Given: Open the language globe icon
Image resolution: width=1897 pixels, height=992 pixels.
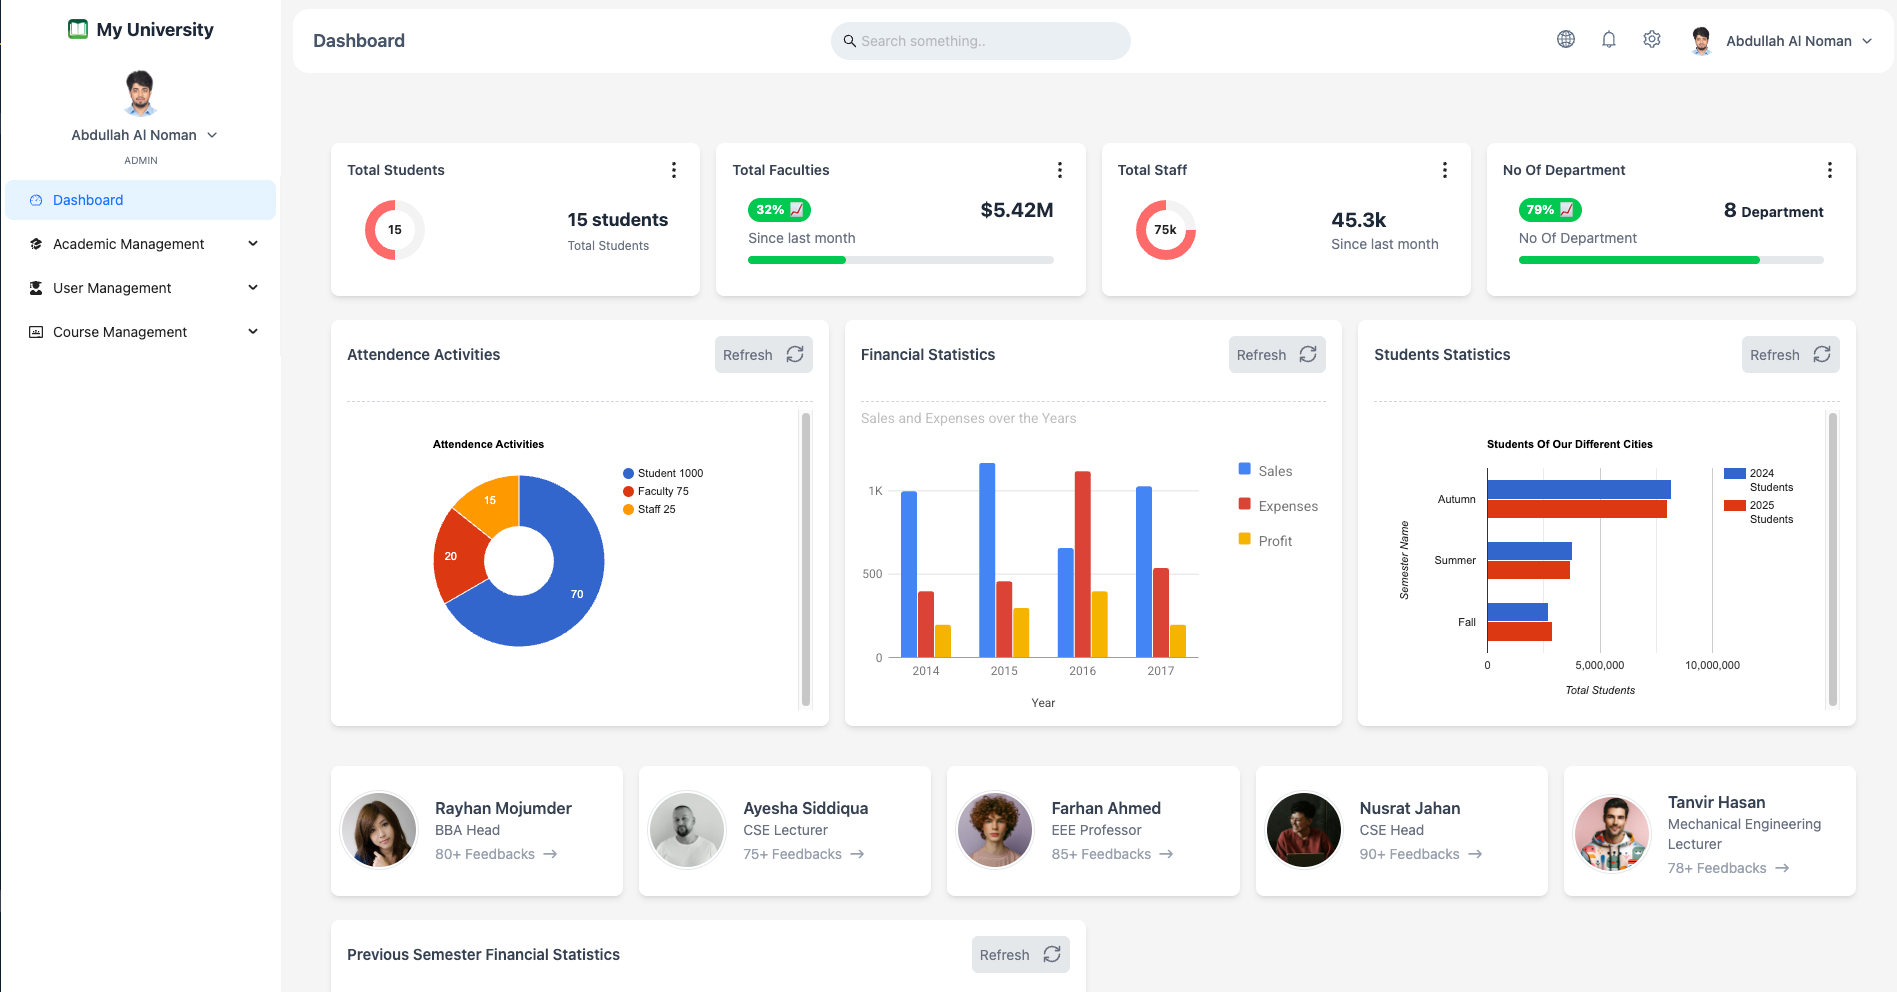Looking at the screenshot, I should 1566,39.
